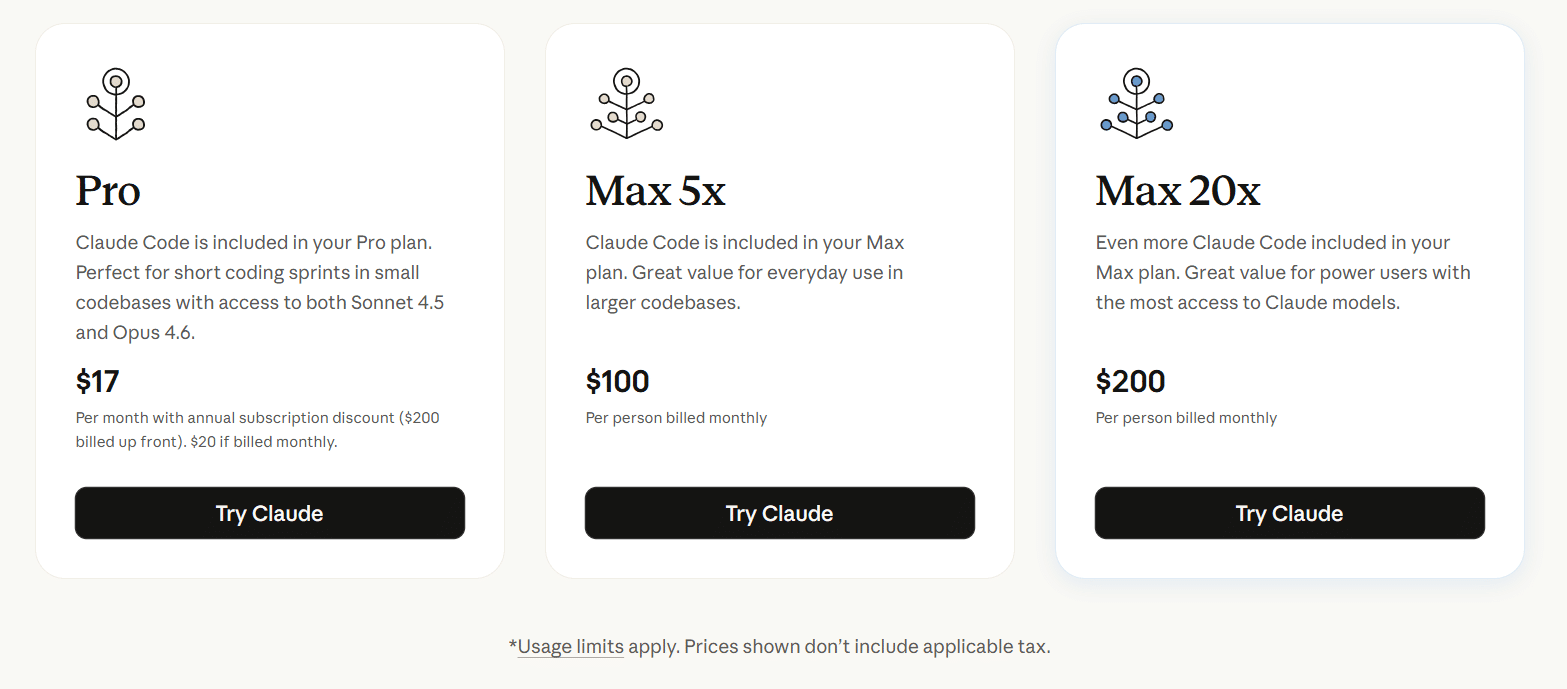Click the Pro plan heading
Screen dimensions: 1567x689
pyautogui.click(x=108, y=191)
